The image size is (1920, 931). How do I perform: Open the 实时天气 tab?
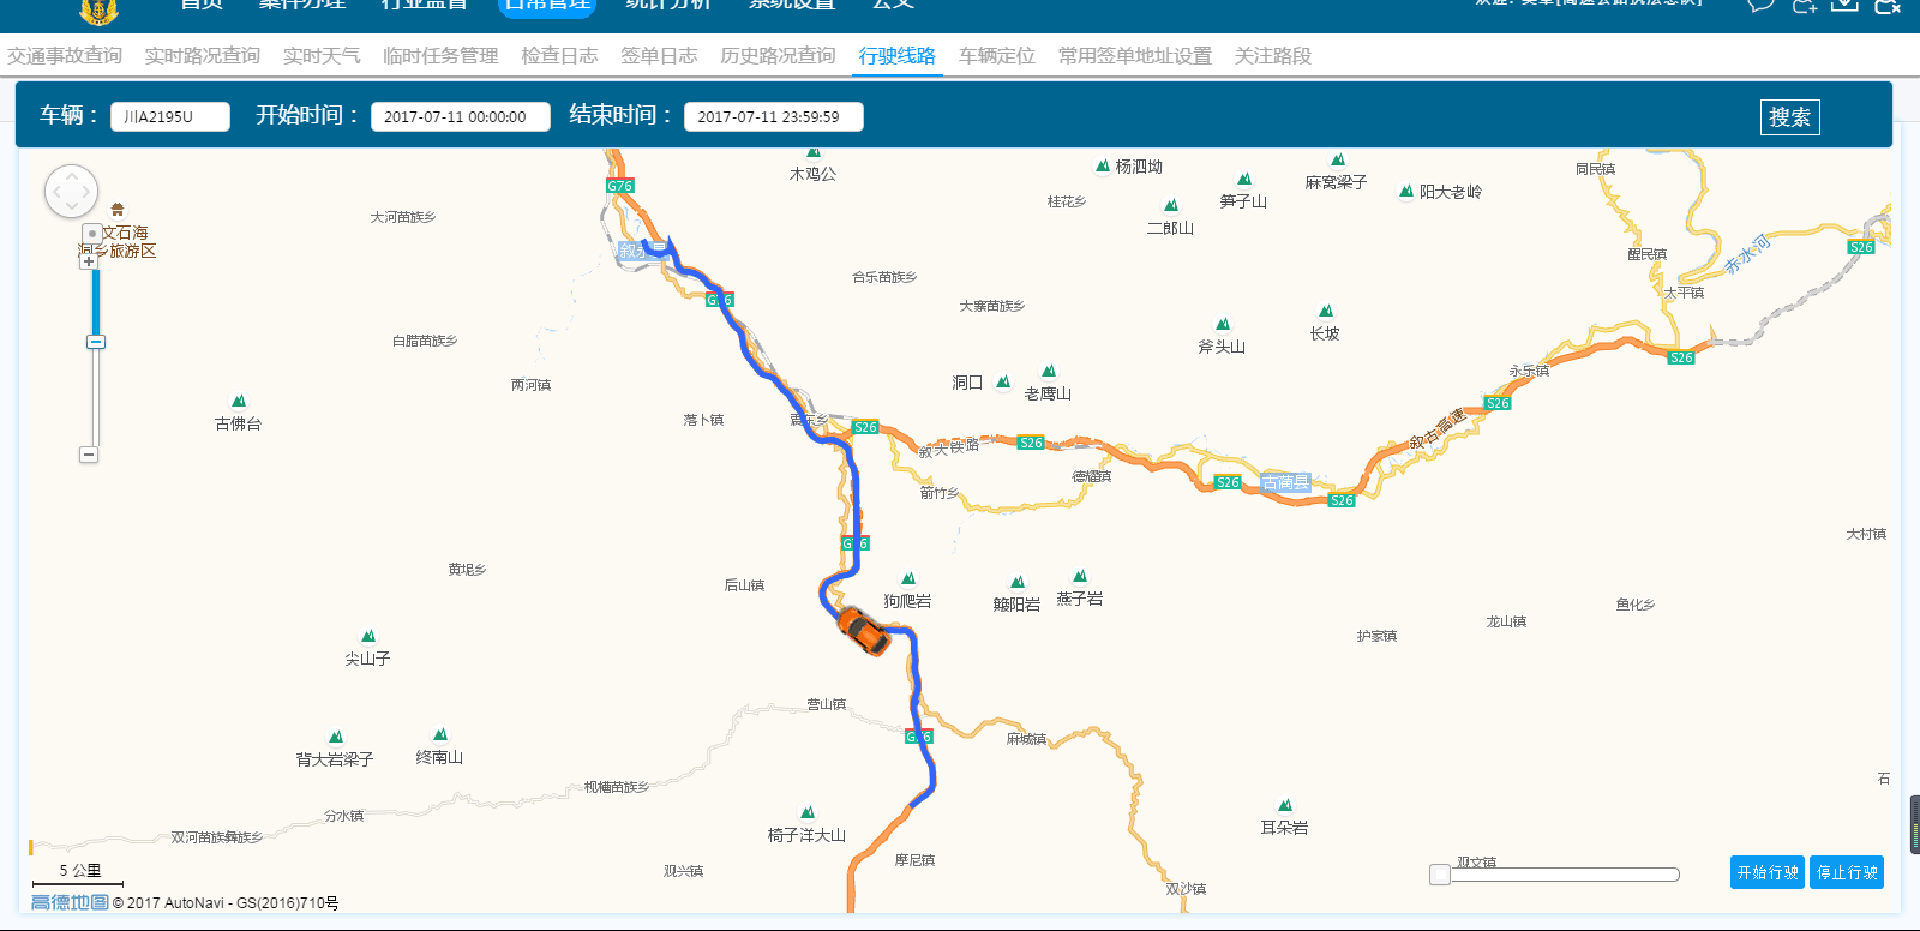click(x=321, y=56)
